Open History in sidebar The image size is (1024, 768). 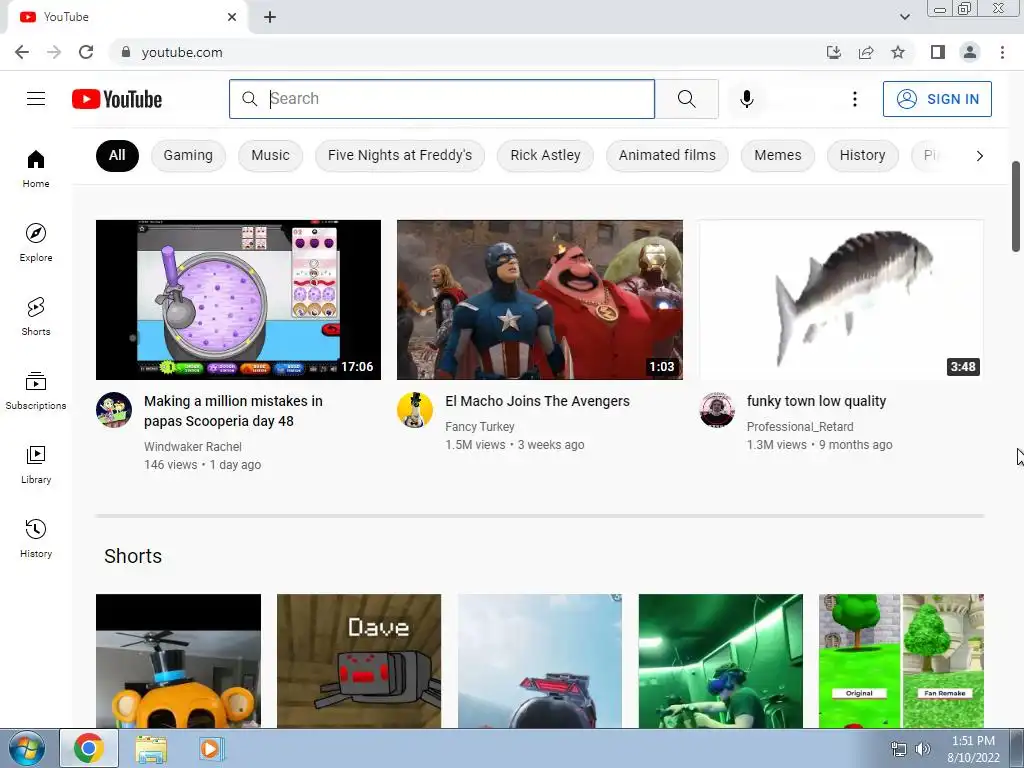[36, 539]
